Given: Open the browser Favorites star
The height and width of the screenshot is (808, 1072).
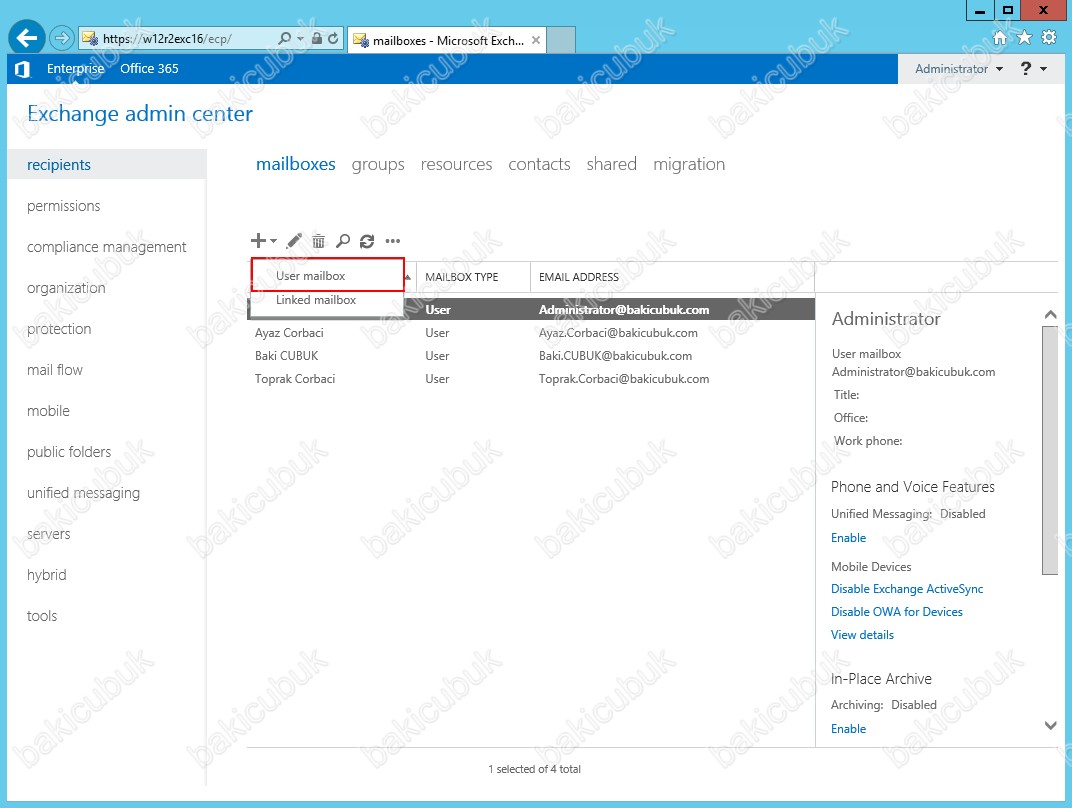Looking at the screenshot, I should (x=1024, y=38).
